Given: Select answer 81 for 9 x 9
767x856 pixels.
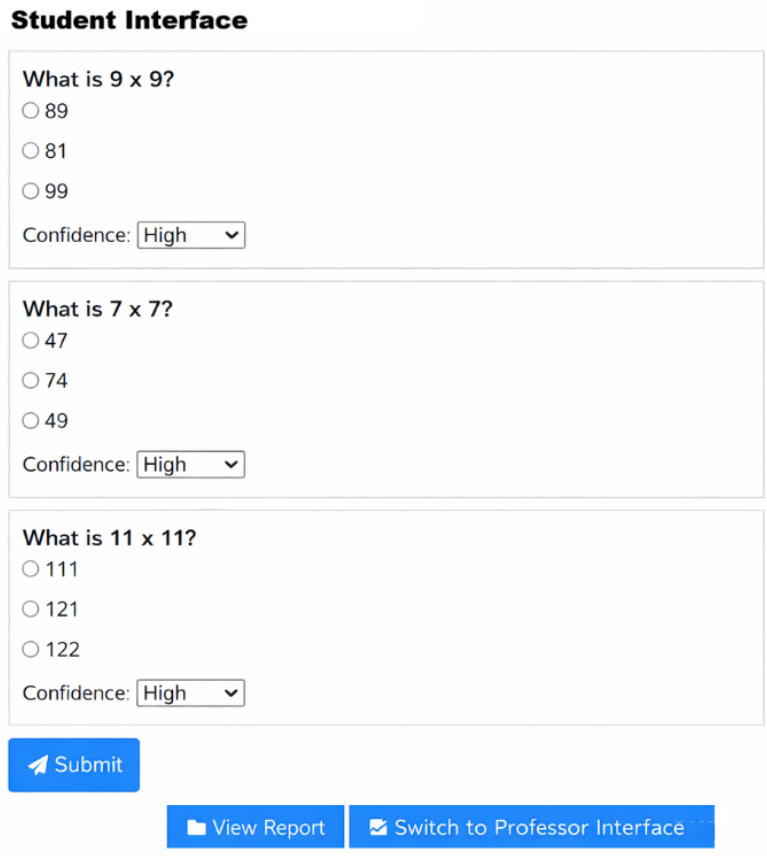Looking at the screenshot, I should click(x=31, y=151).
